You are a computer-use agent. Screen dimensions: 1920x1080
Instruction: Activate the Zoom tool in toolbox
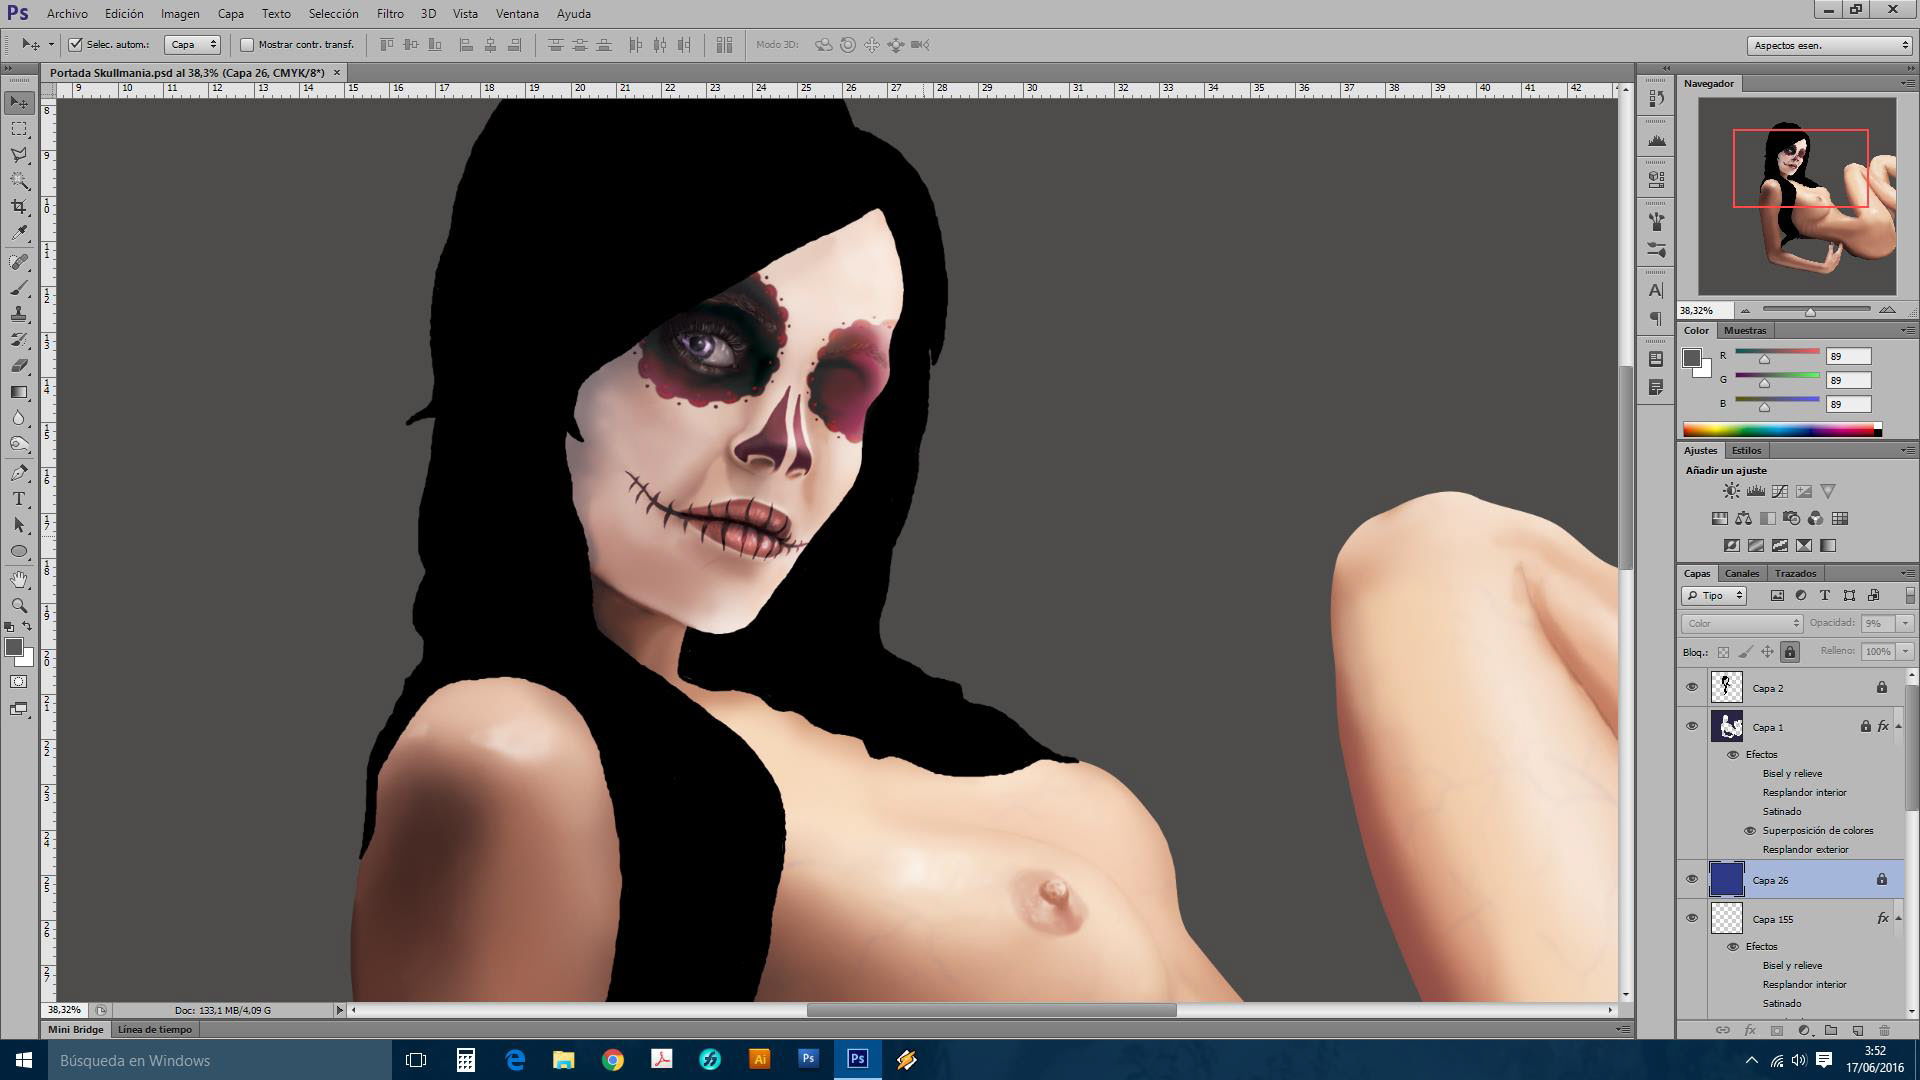(x=19, y=605)
